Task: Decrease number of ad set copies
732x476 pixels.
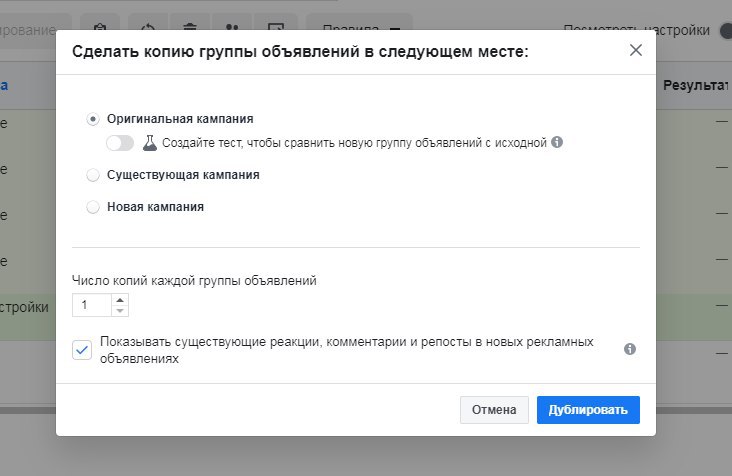Action: point(120,311)
